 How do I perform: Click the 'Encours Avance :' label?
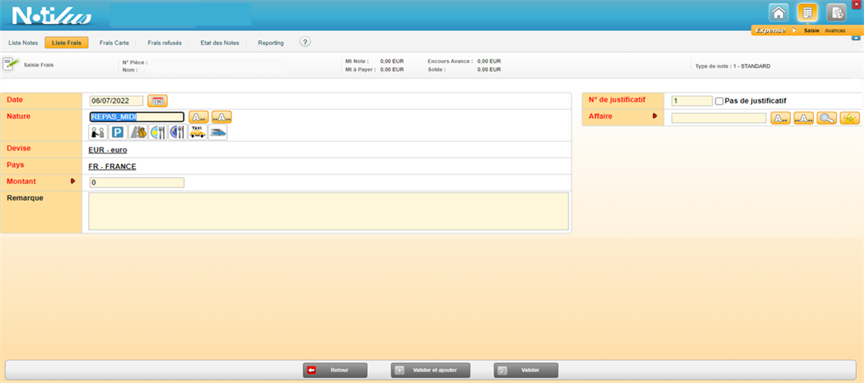pyautogui.click(x=450, y=61)
